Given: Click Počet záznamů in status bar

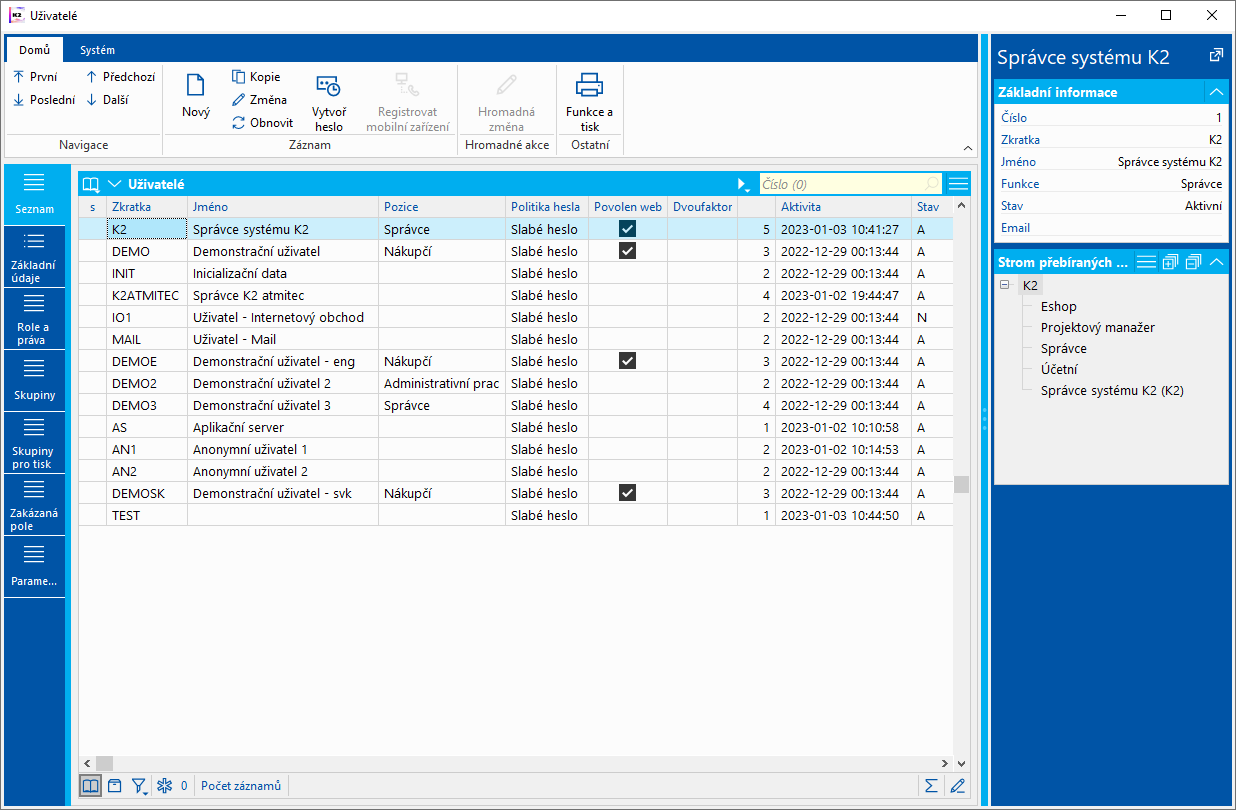Looking at the screenshot, I should [x=241, y=786].
